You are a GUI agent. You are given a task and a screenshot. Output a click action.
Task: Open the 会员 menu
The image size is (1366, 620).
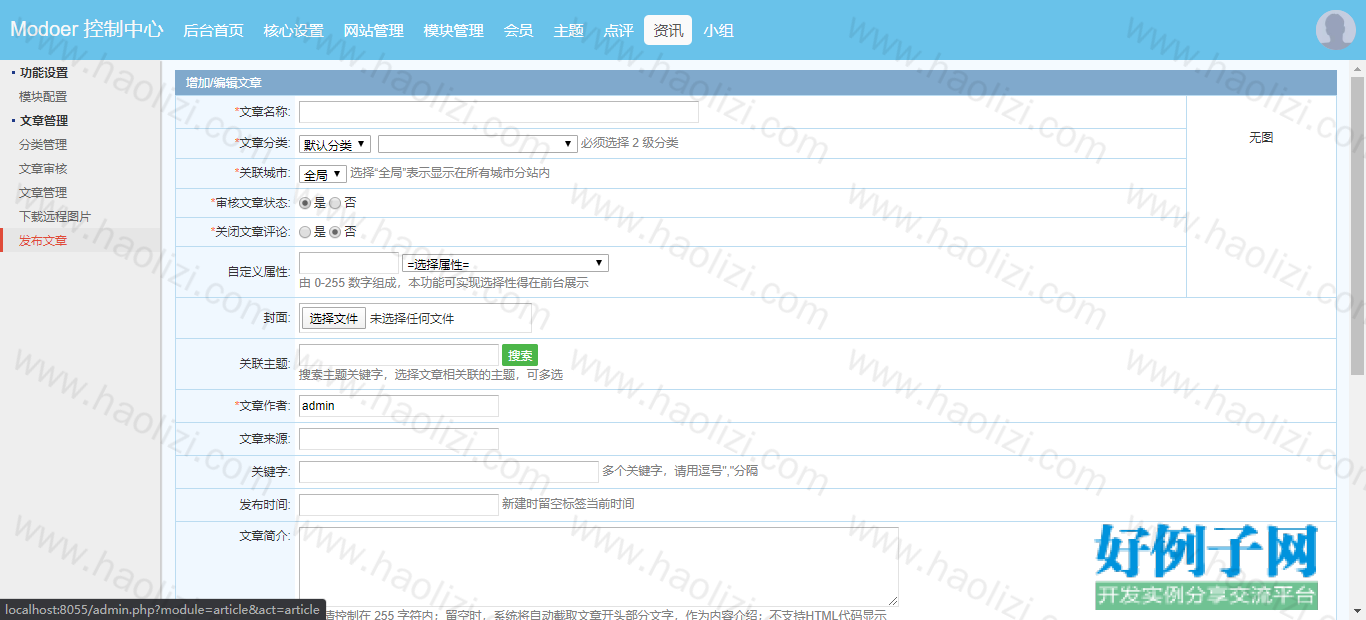click(x=518, y=30)
